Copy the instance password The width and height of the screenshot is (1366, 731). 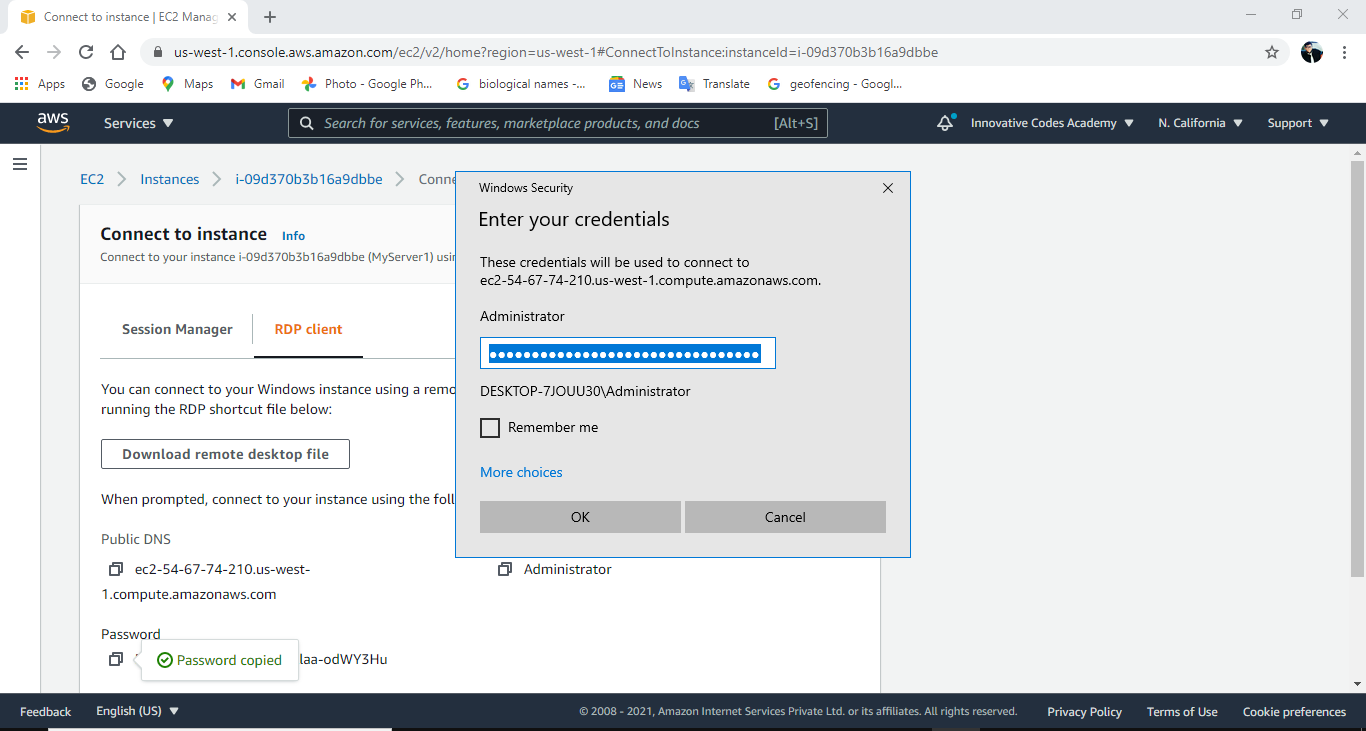(x=115, y=658)
